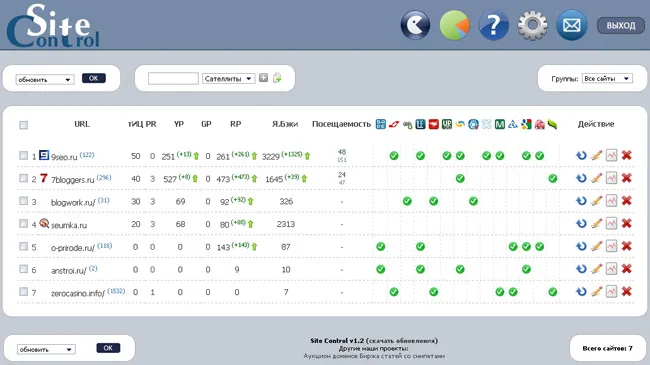Open the bottom обновить action dropdown
Image resolution: width=650 pixels, height=365 pixels.
(x=46, y=349)
